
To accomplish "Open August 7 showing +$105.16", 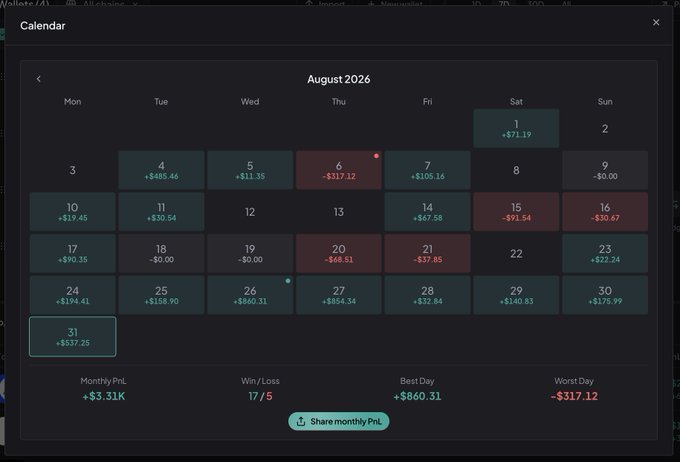I will pos(428,170).
